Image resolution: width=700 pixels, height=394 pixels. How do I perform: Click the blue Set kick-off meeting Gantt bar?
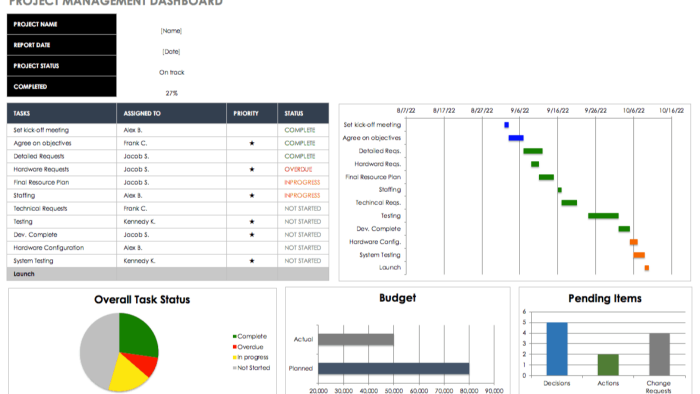coord(506,125)
